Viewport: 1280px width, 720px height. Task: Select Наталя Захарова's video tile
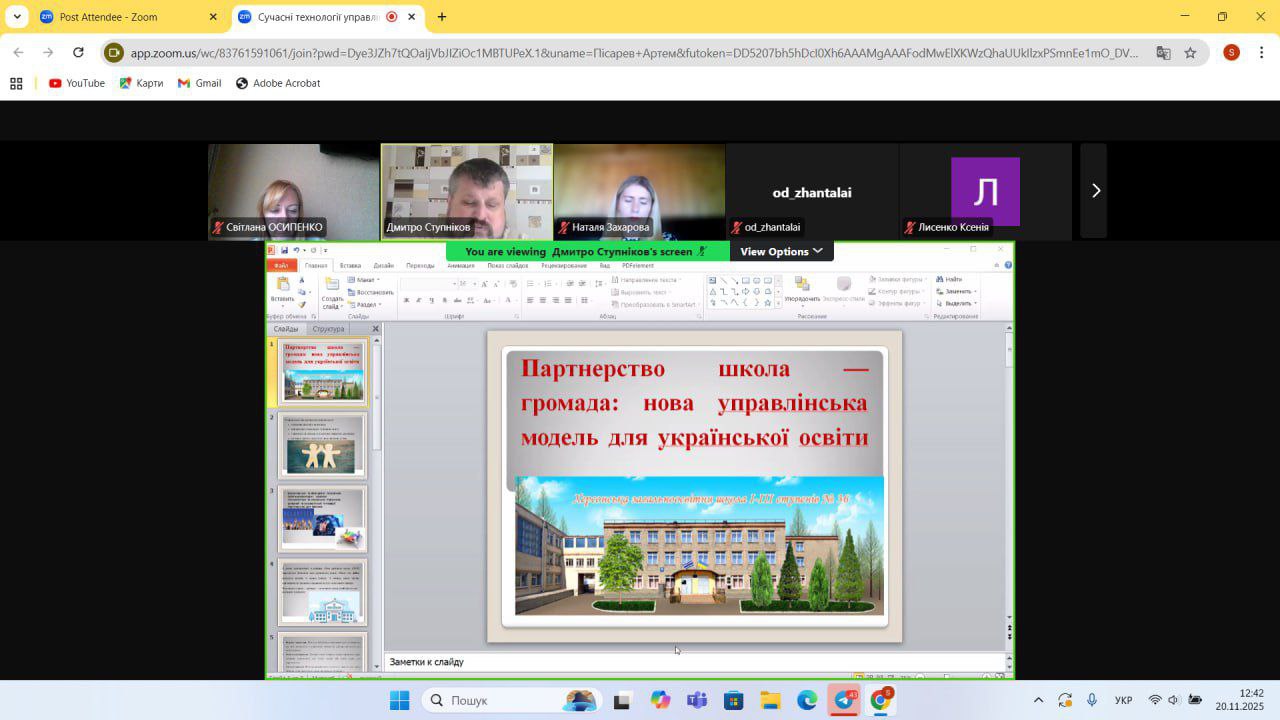point(639,191)
